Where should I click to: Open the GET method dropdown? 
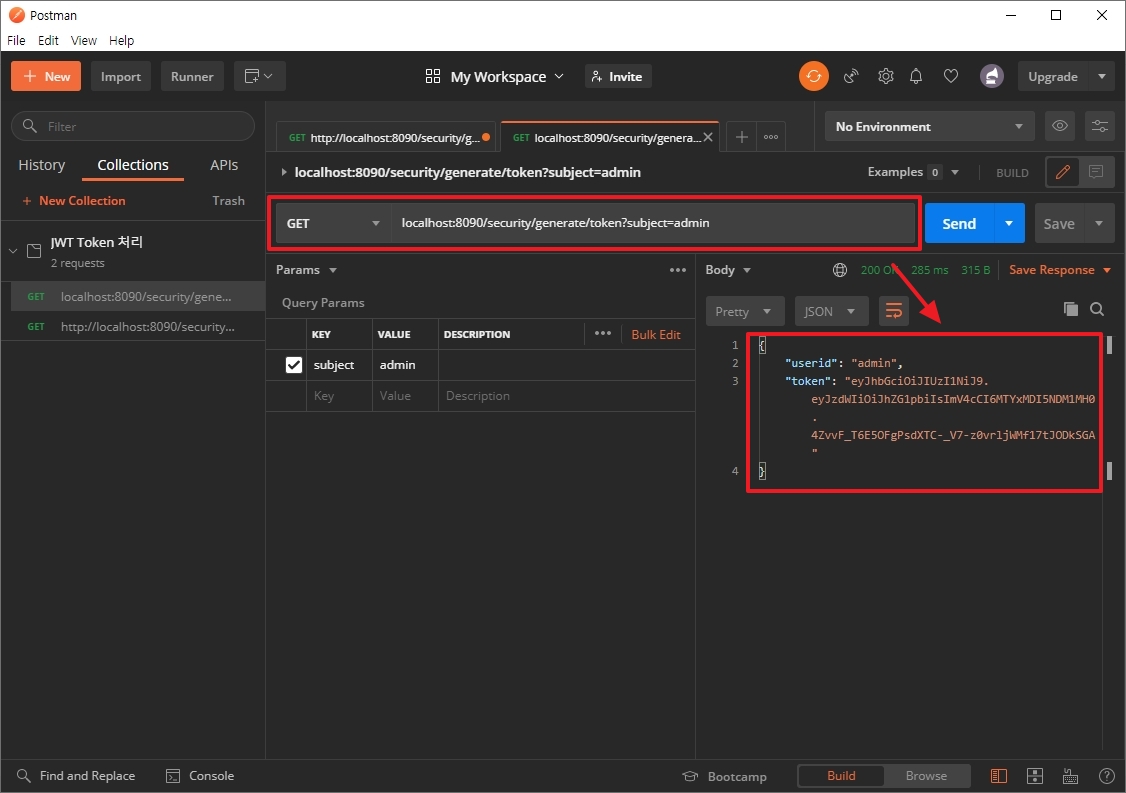332,223
